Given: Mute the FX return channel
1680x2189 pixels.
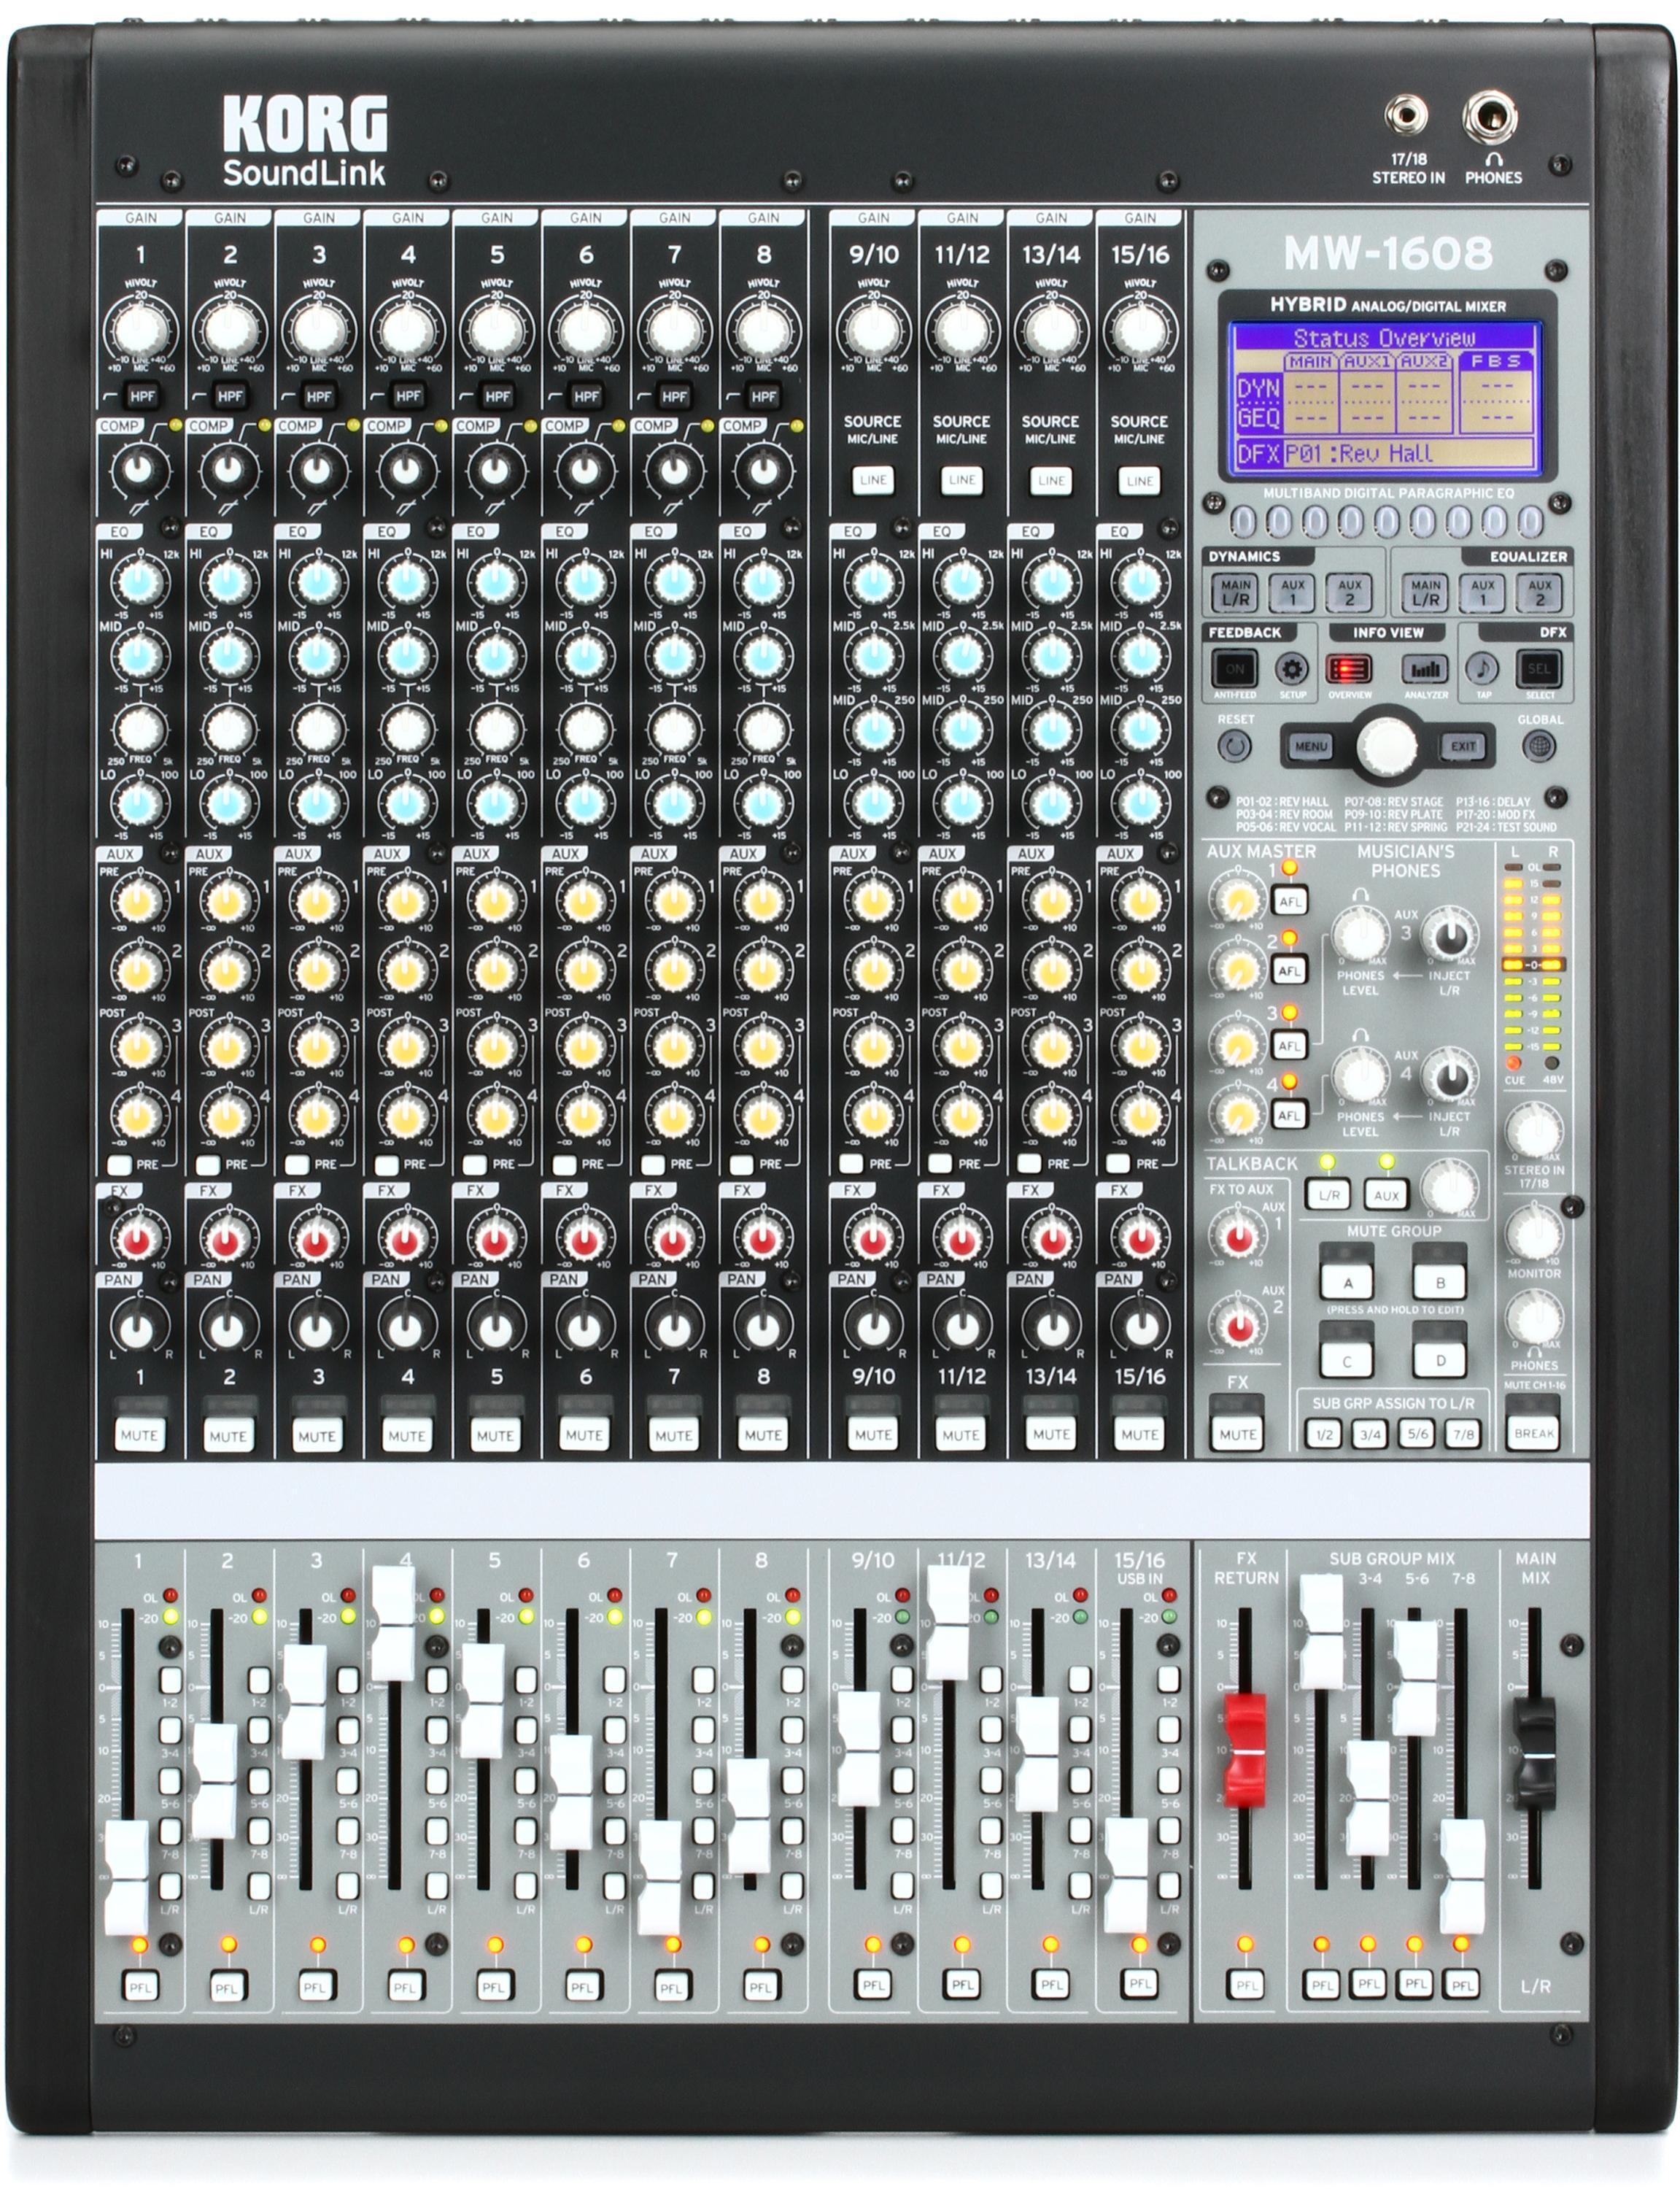Looking at the screenshot, I should coord(1237,1434).
